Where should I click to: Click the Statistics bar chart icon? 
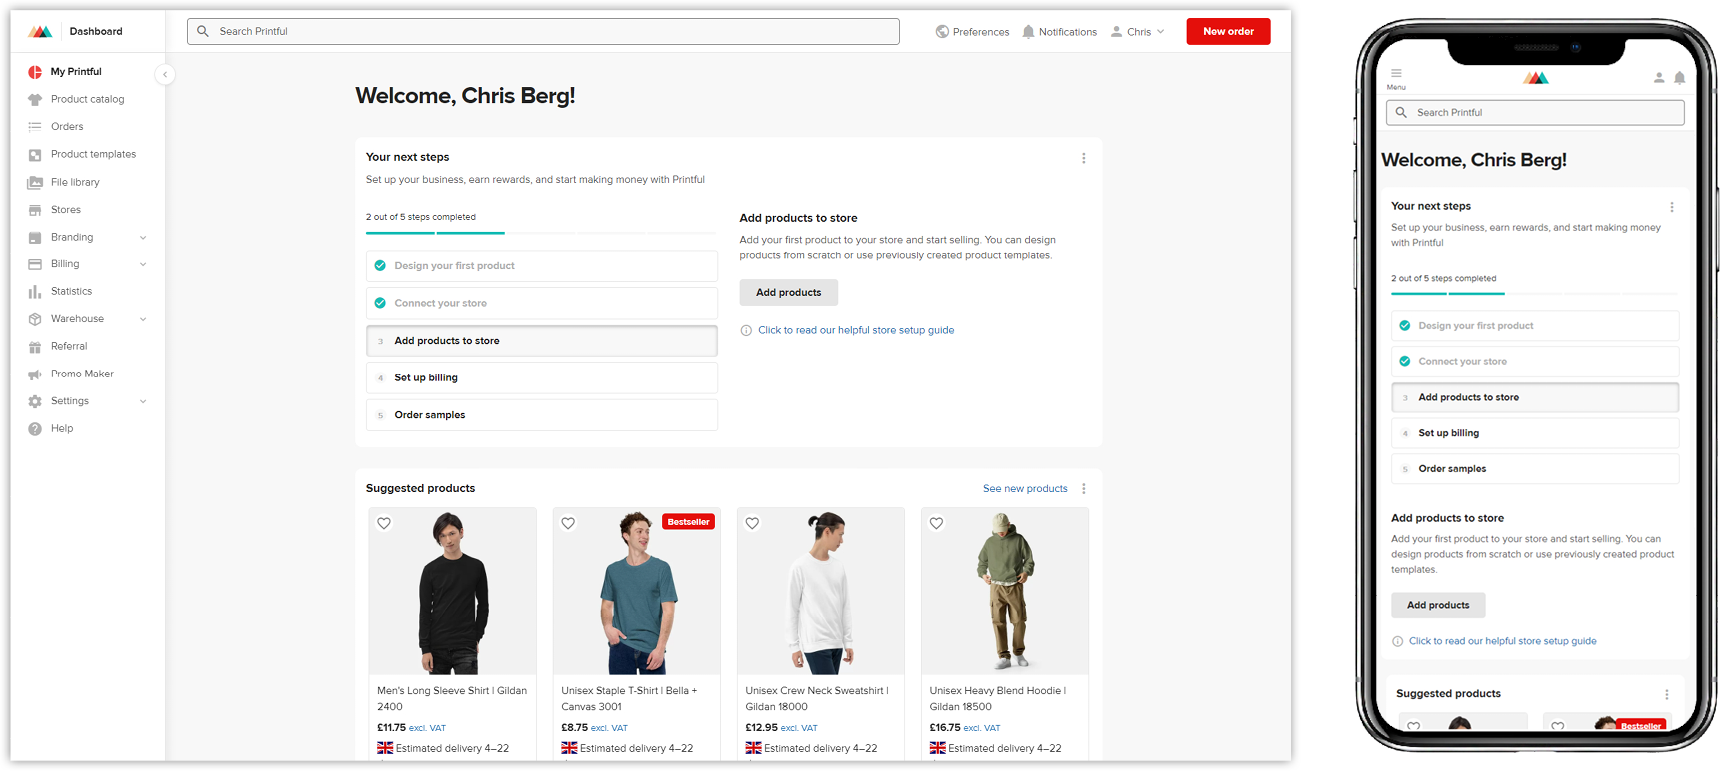click(x=35, y=292)
